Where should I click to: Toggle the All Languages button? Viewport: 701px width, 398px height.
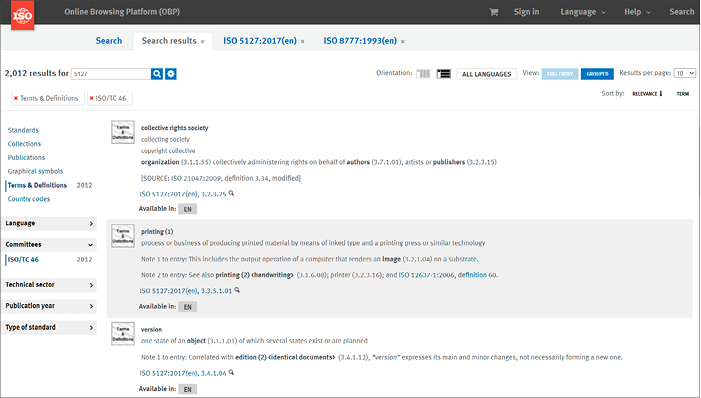tap(486, 74)
